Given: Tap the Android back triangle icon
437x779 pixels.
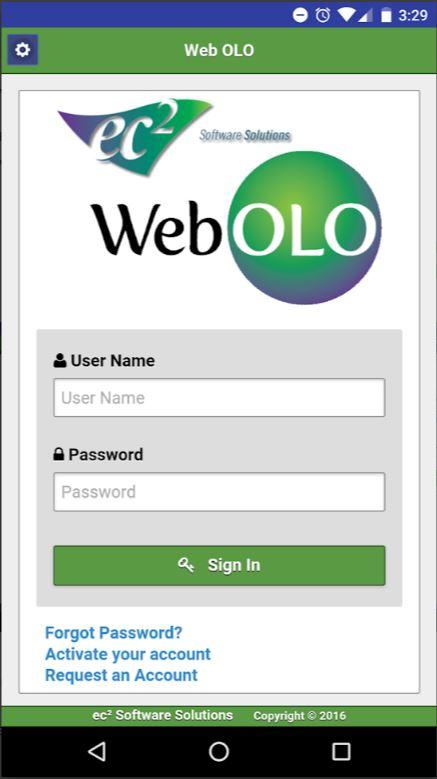Looking at the screenshot, I should click(97, 752).
